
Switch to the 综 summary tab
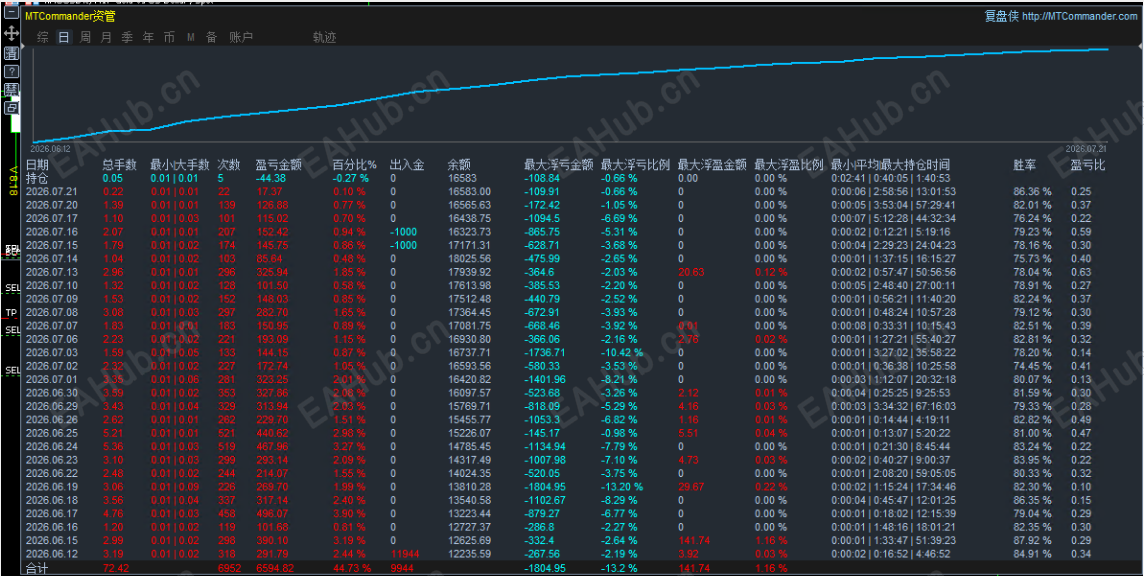(x=43, y=37)
